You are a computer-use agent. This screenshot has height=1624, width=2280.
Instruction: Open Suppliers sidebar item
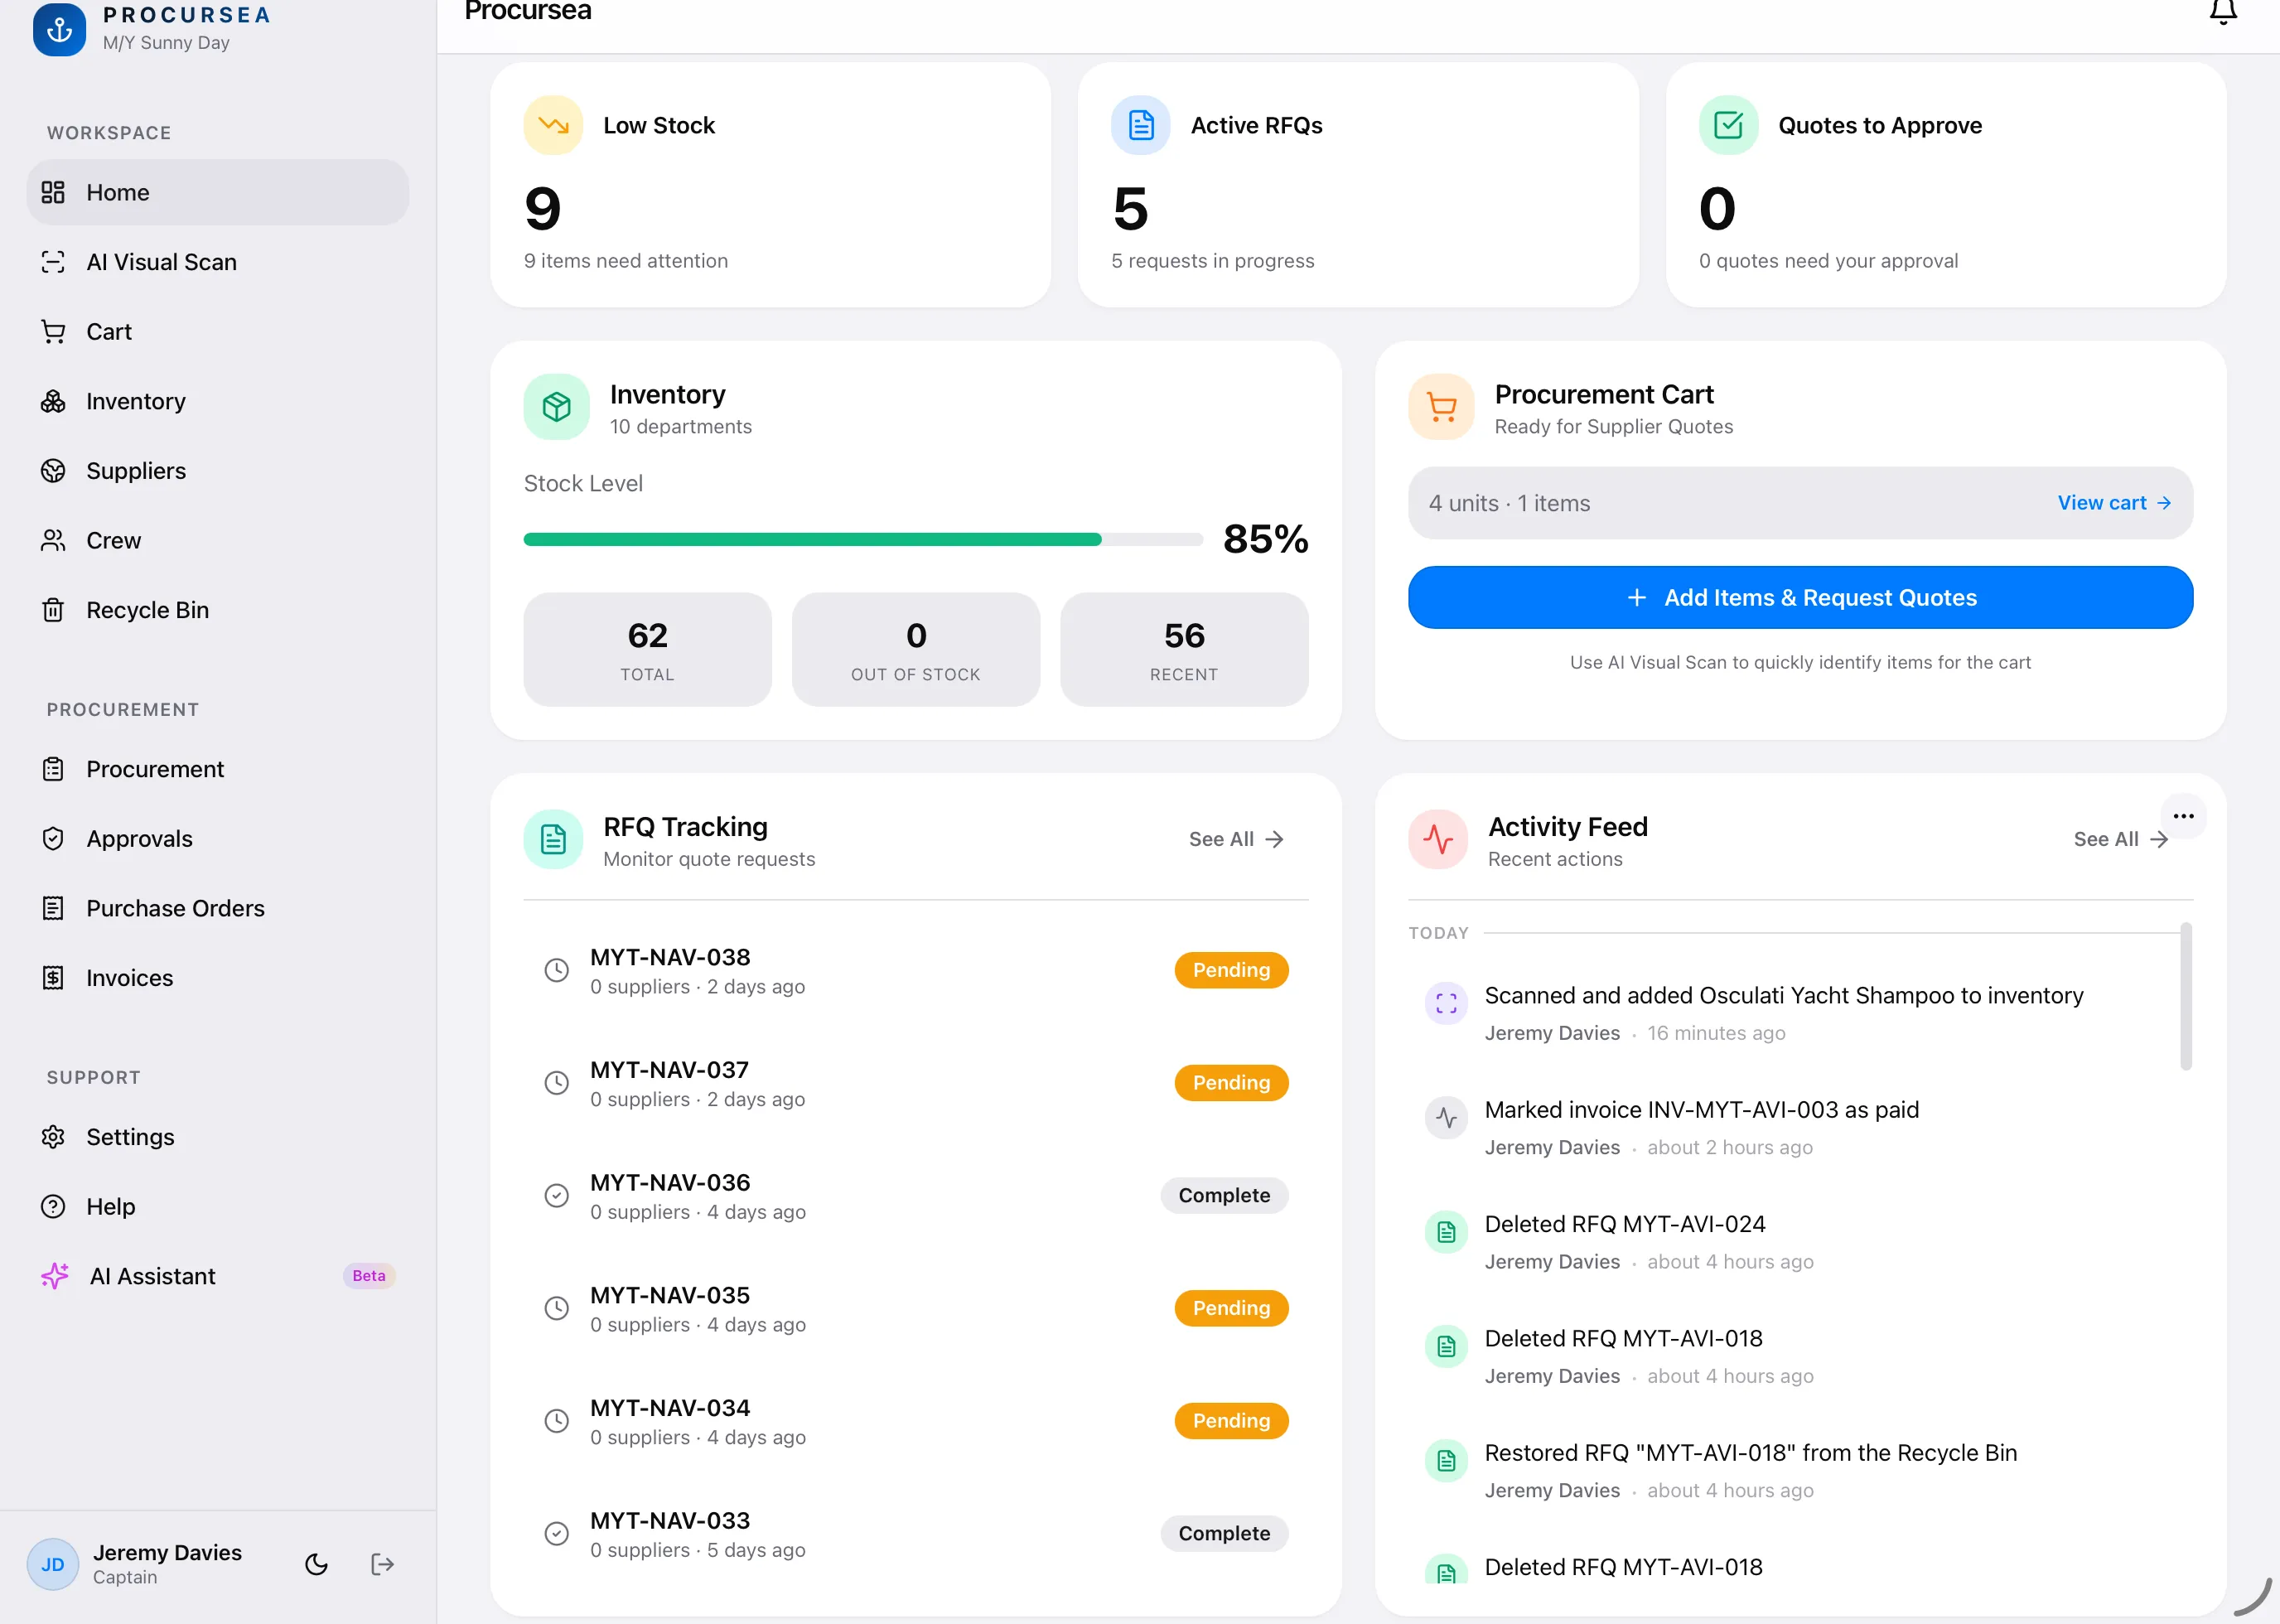pos(218,471)
